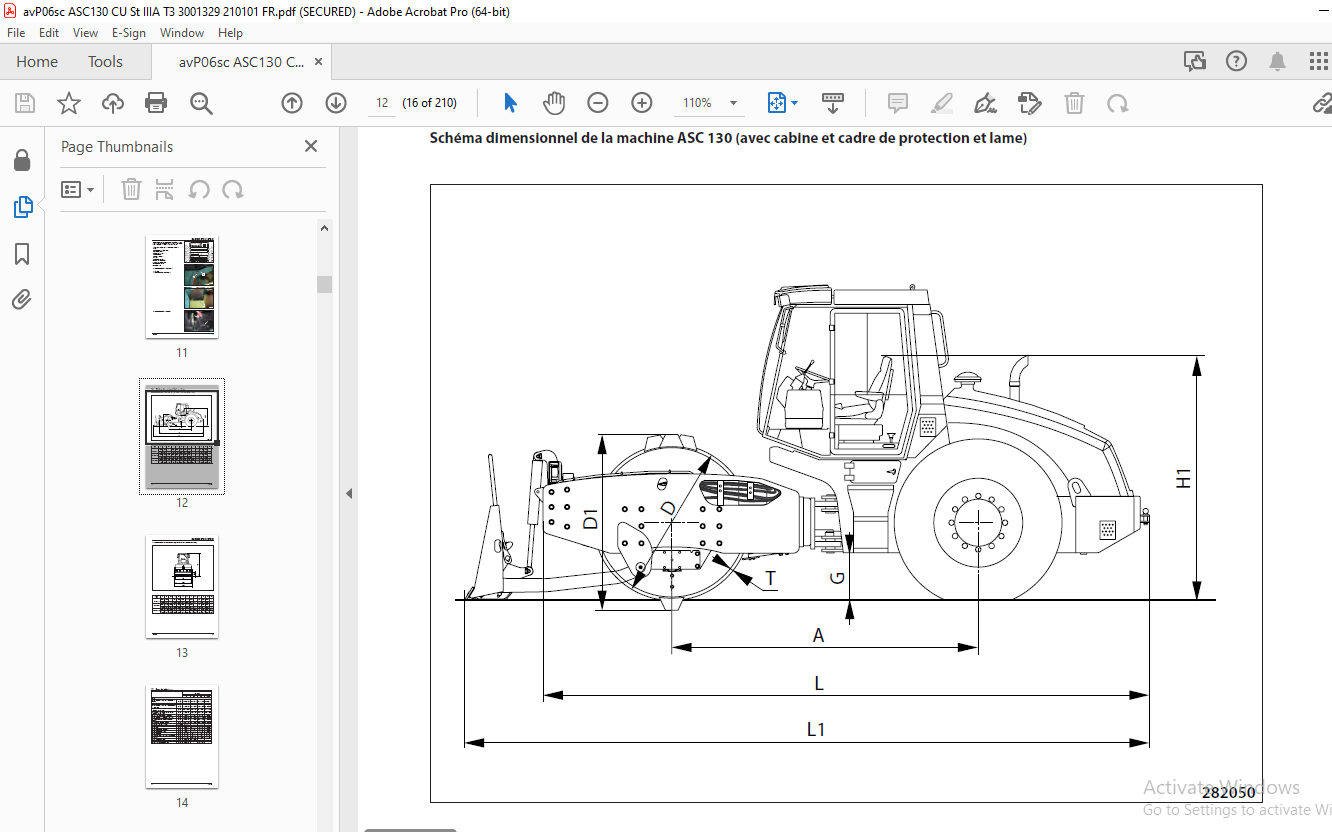The height and width of the screenshot is (832, 1332).
Task: Open the E-Sign menu
Action: click(129, 33)
